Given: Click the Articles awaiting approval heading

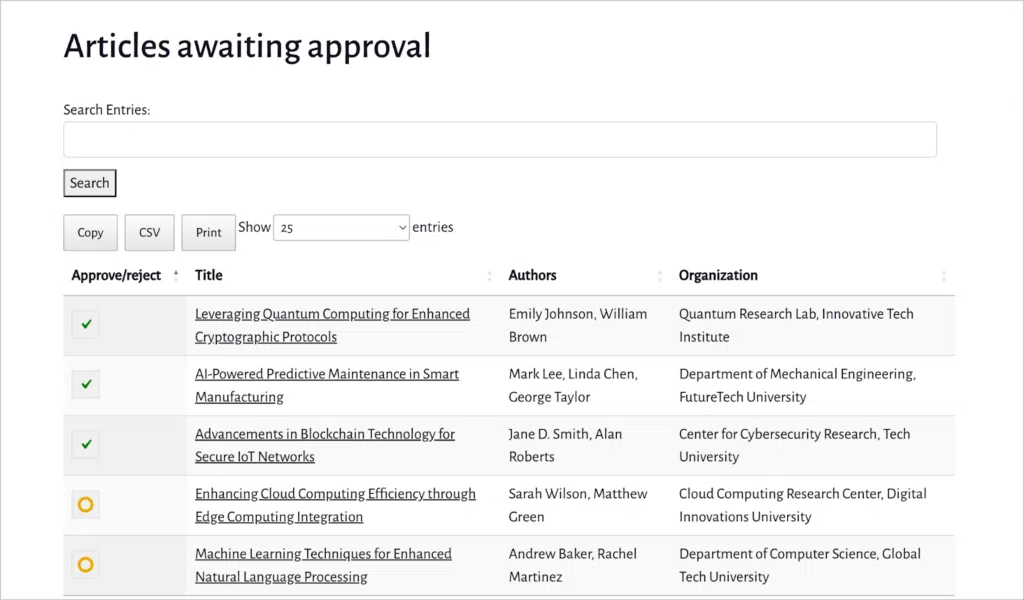Looking at the screenshot, I should click(247, 46).
